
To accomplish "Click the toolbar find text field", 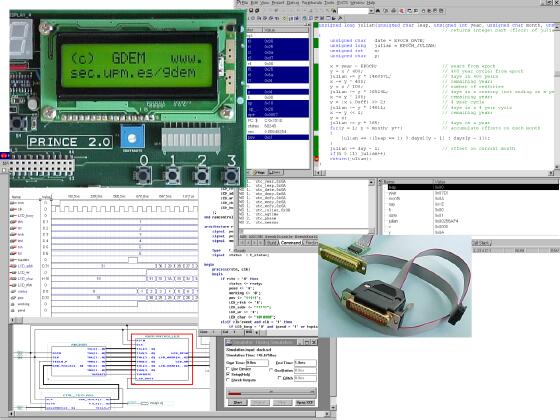I will tap(353, 11).
